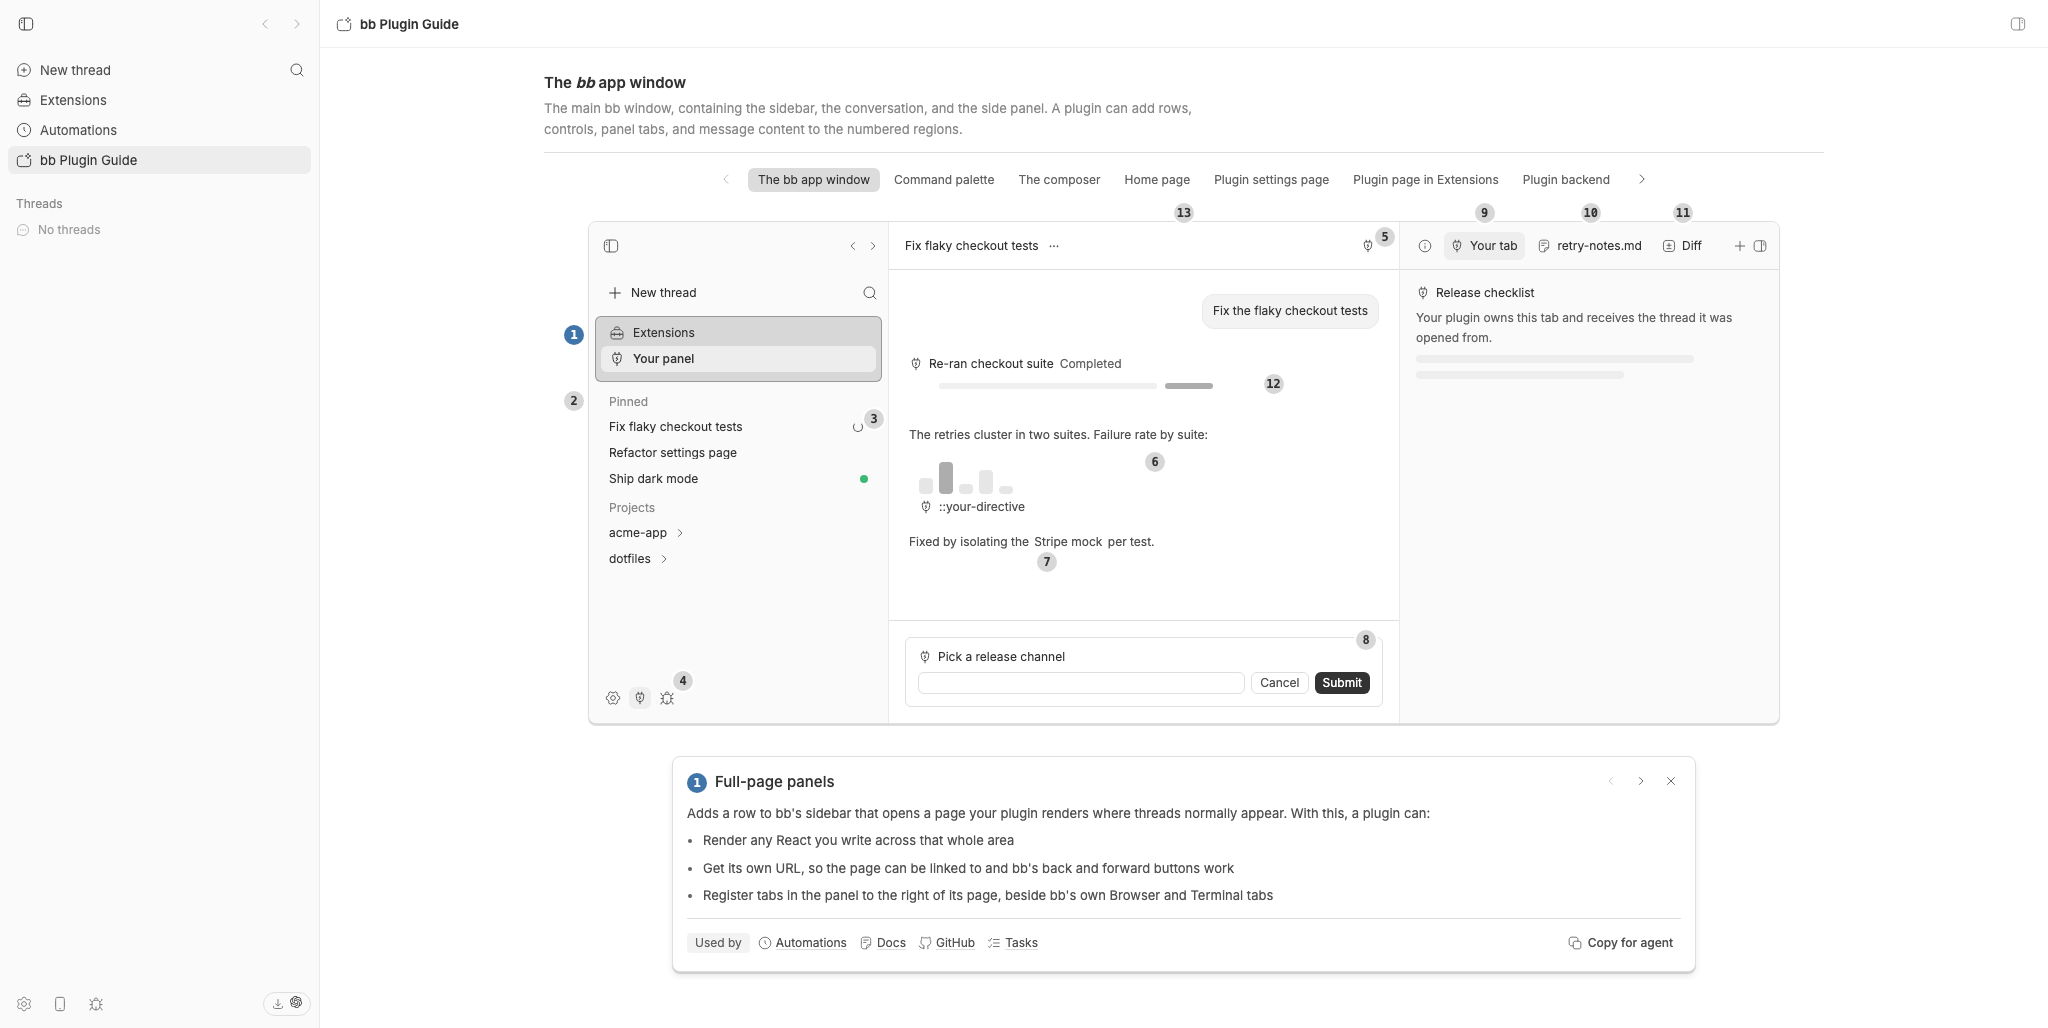
Task: Toggle the left sidebar panel icon
Action: [26, 24]
